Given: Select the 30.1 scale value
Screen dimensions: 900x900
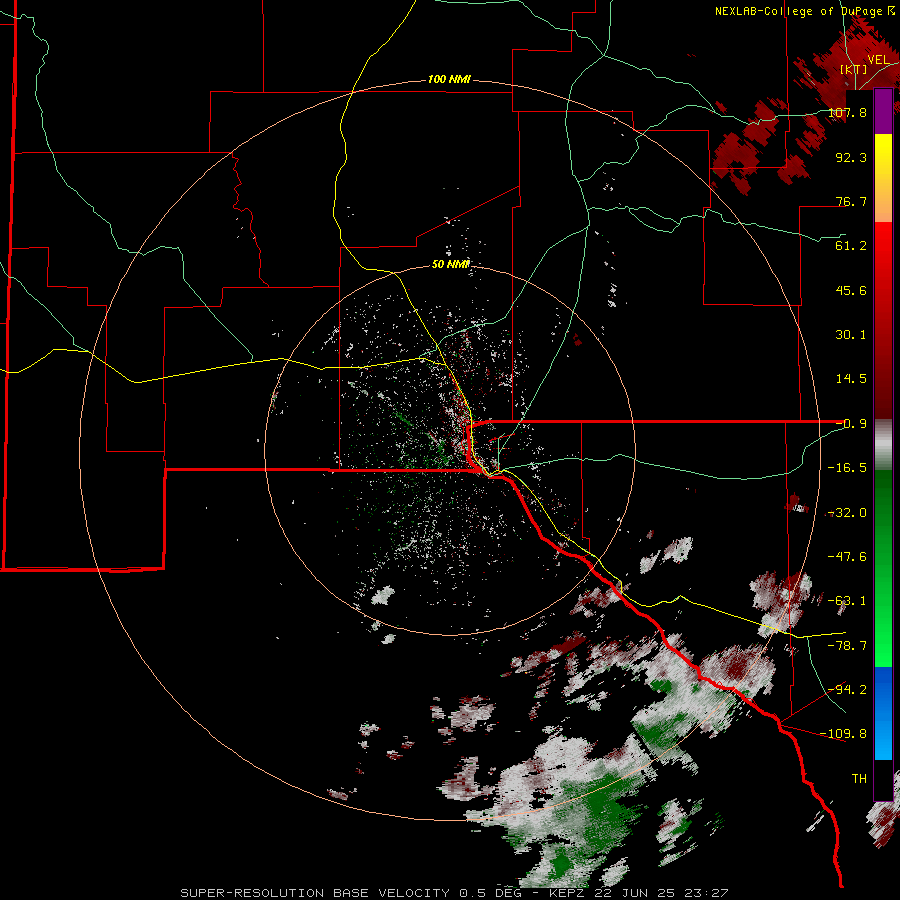Looking at the screenshot, I should (x=851, y=335).
